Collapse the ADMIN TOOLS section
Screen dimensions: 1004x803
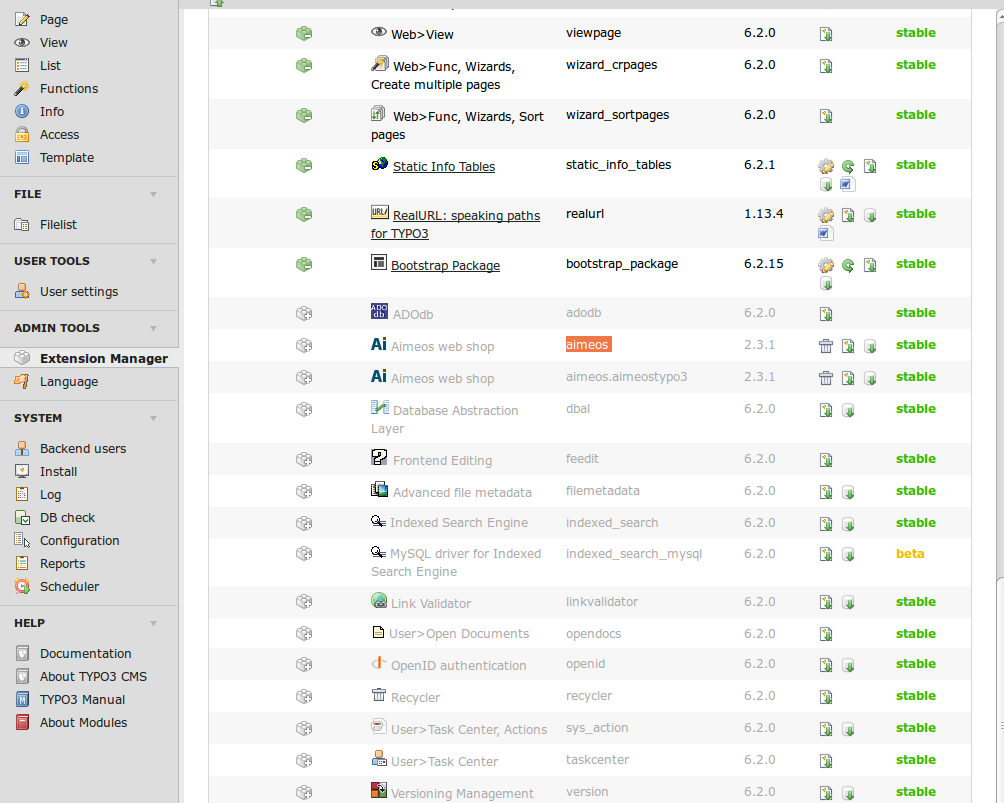point(154,328)
